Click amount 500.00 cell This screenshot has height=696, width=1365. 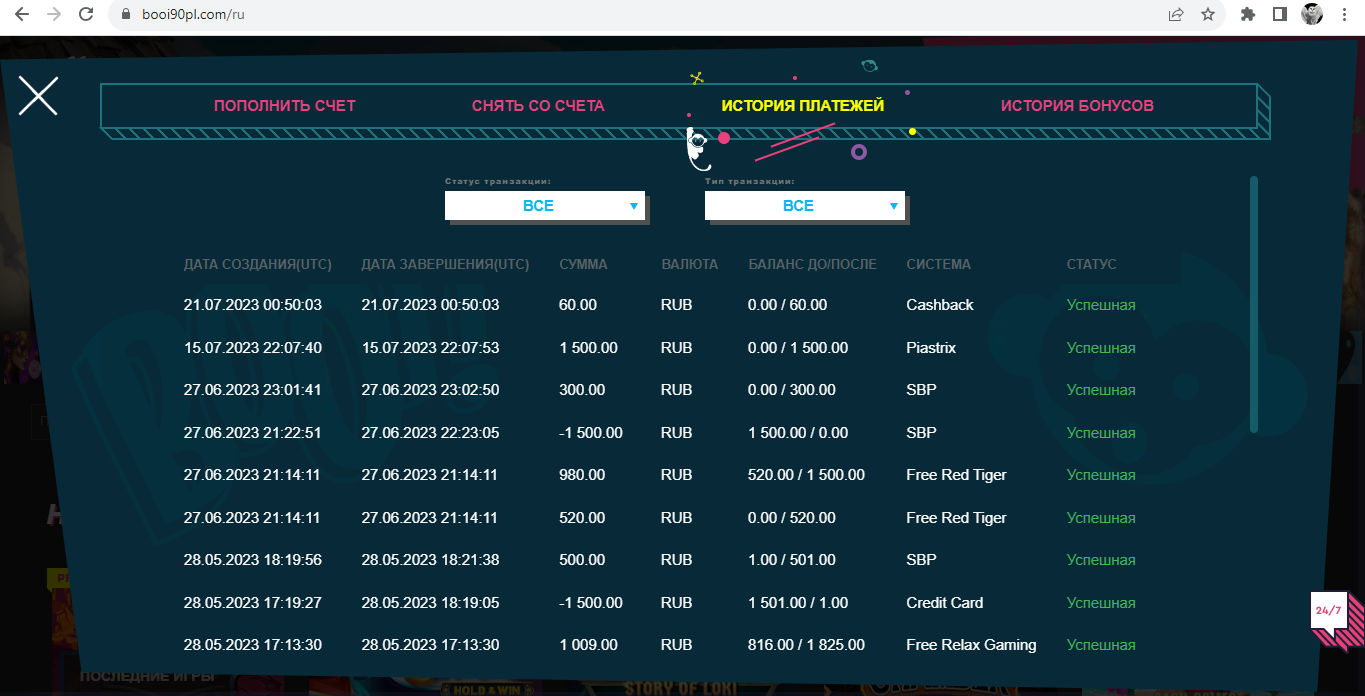(x=582, y=560)
